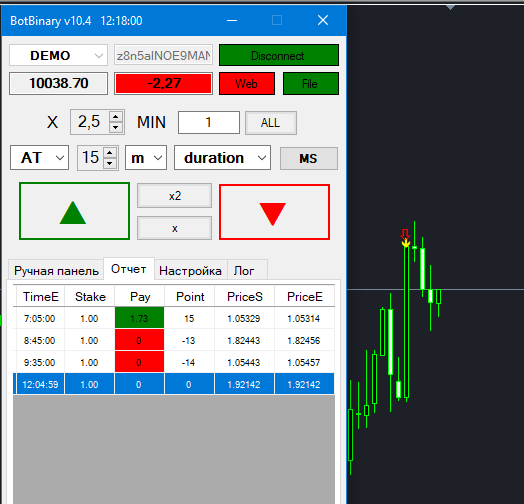
Task: Click the MS button
Action: 309,158
